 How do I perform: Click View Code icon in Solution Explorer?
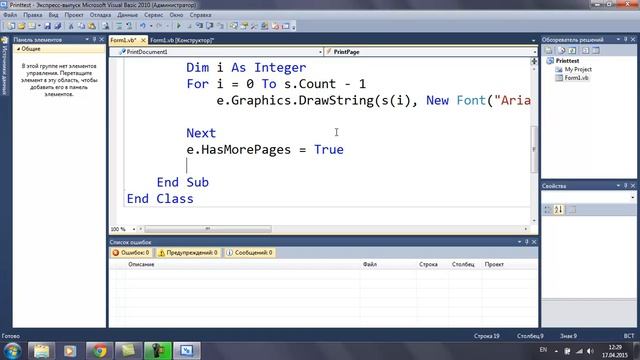point(585,51)
